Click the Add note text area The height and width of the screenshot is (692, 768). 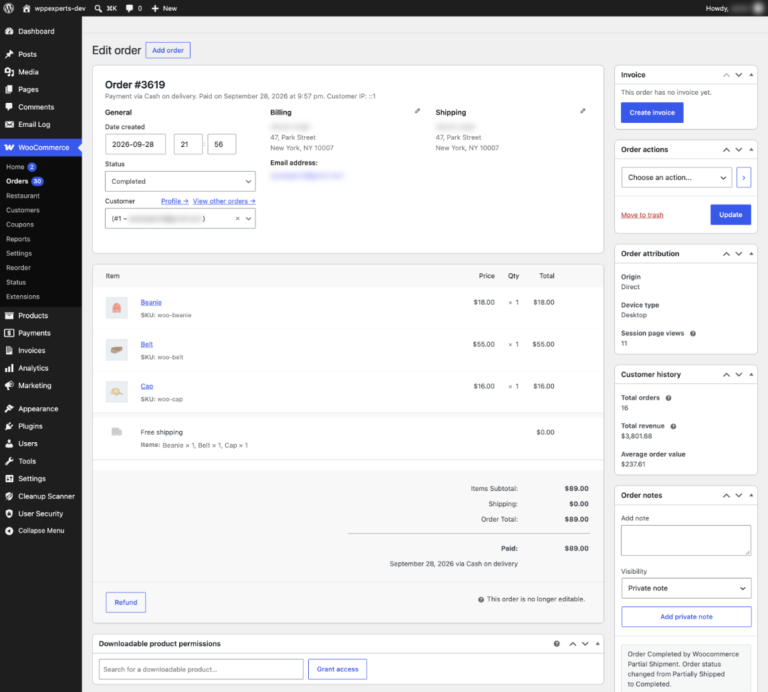pos(686,541)
